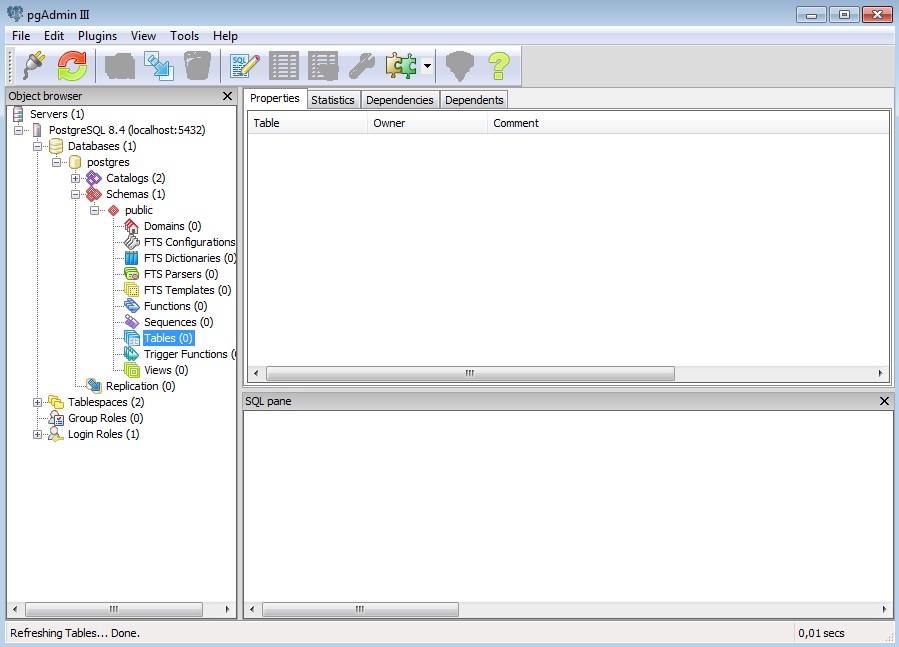Click Properties pane scroll right arrow
Image resolution: width=899 pixels, height=647 pixels.
881,373
